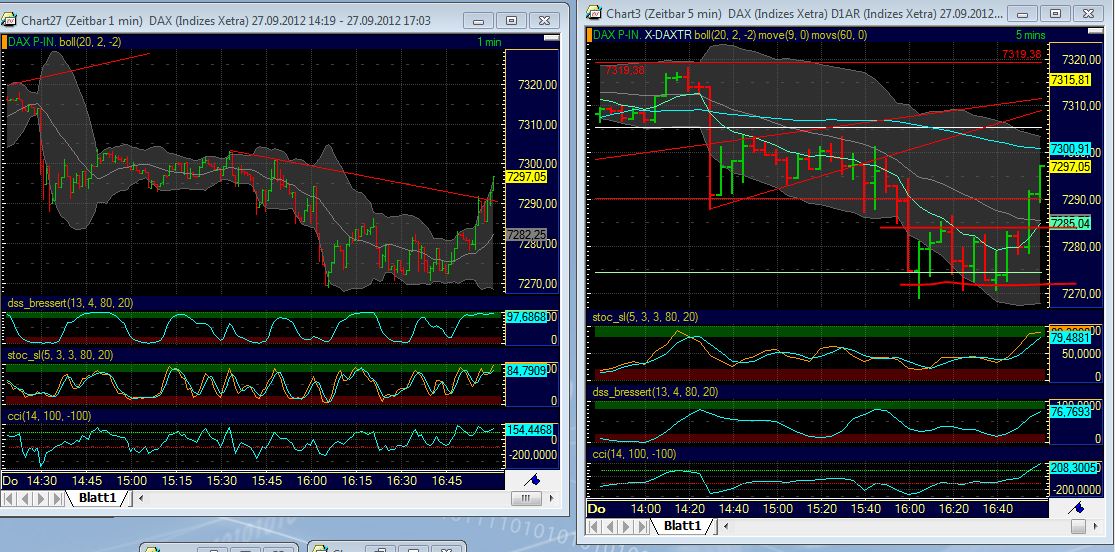Click the Chart3 horizontal scrollbar thumb
This screenshot has height=552, width=1115.
[x=1079, y=526]
